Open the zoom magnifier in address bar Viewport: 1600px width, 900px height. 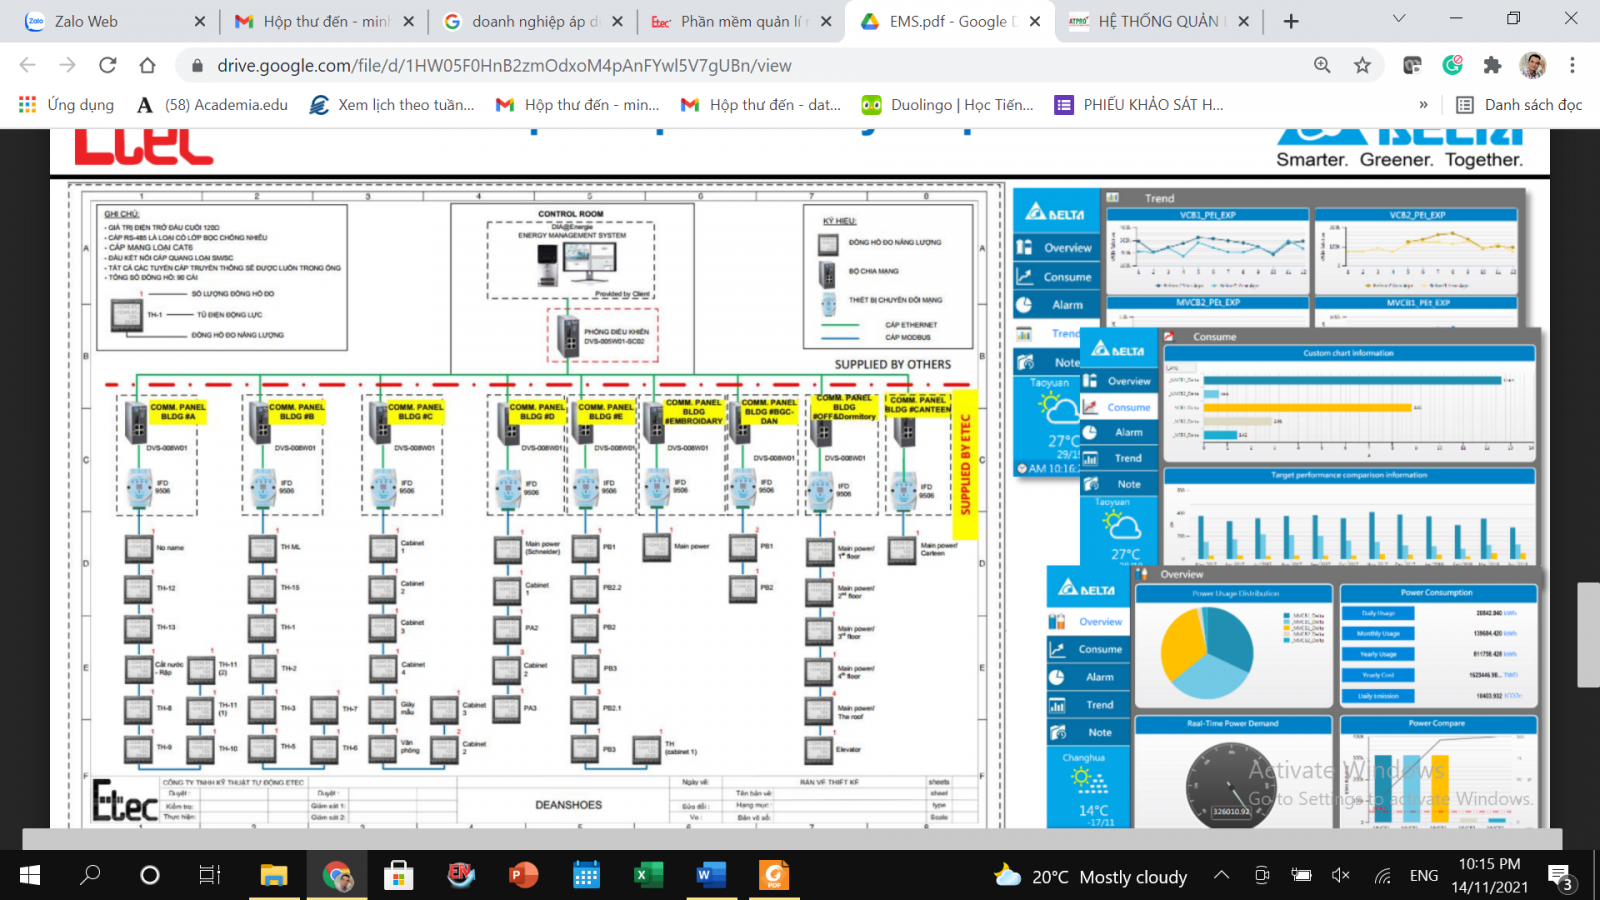(x=1322, y=65)
